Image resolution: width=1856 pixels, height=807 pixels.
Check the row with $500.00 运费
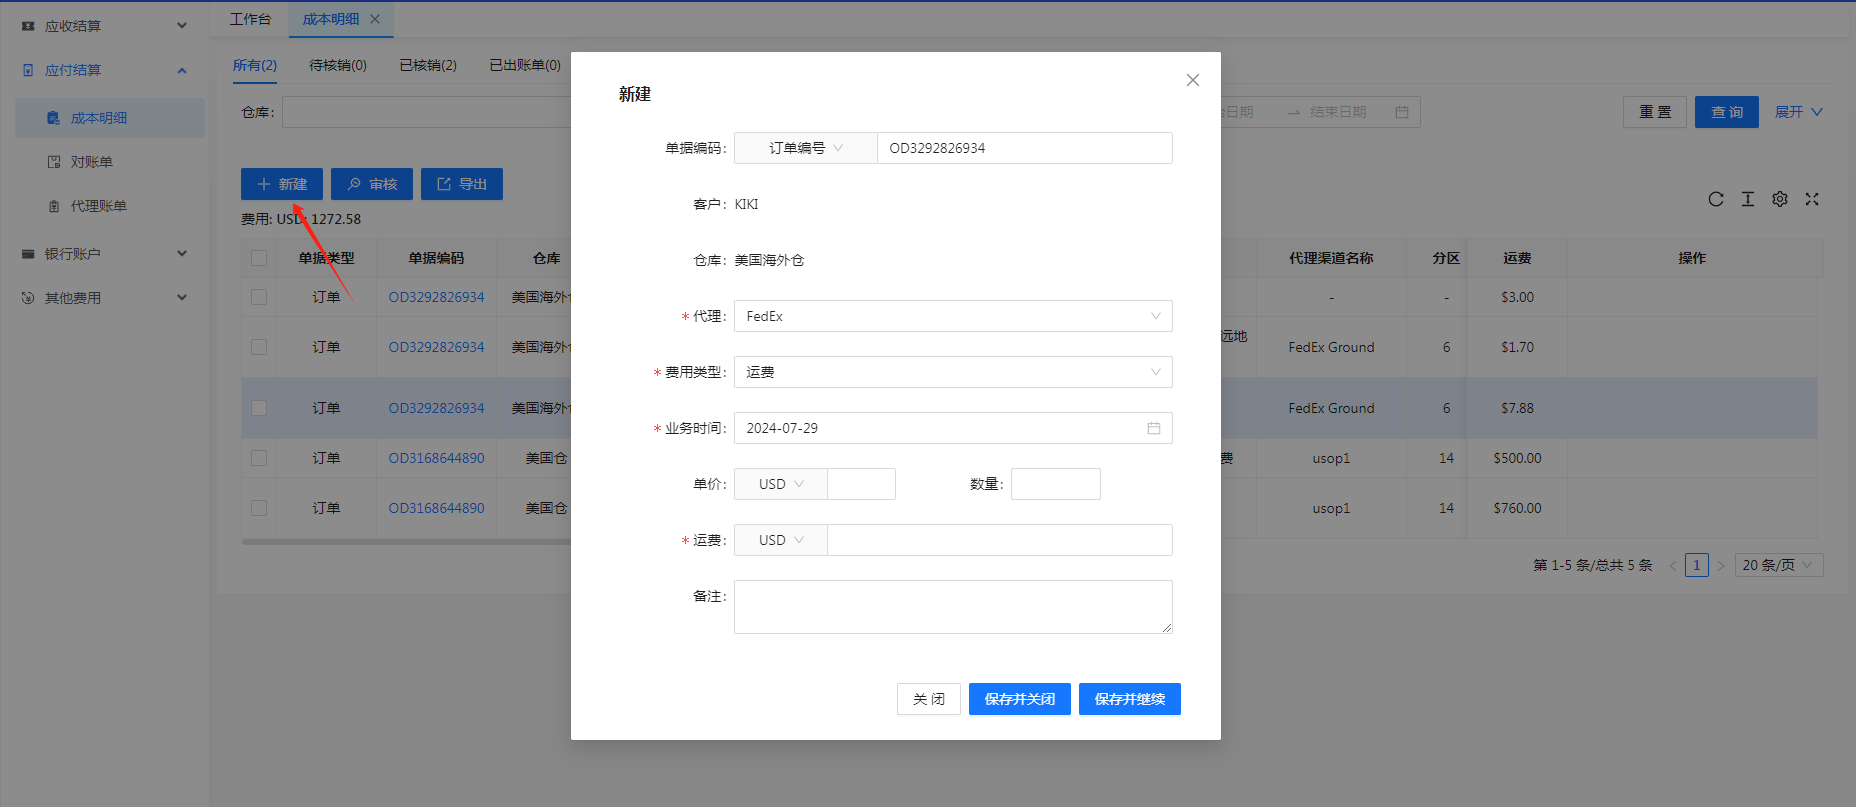(259, 458)
